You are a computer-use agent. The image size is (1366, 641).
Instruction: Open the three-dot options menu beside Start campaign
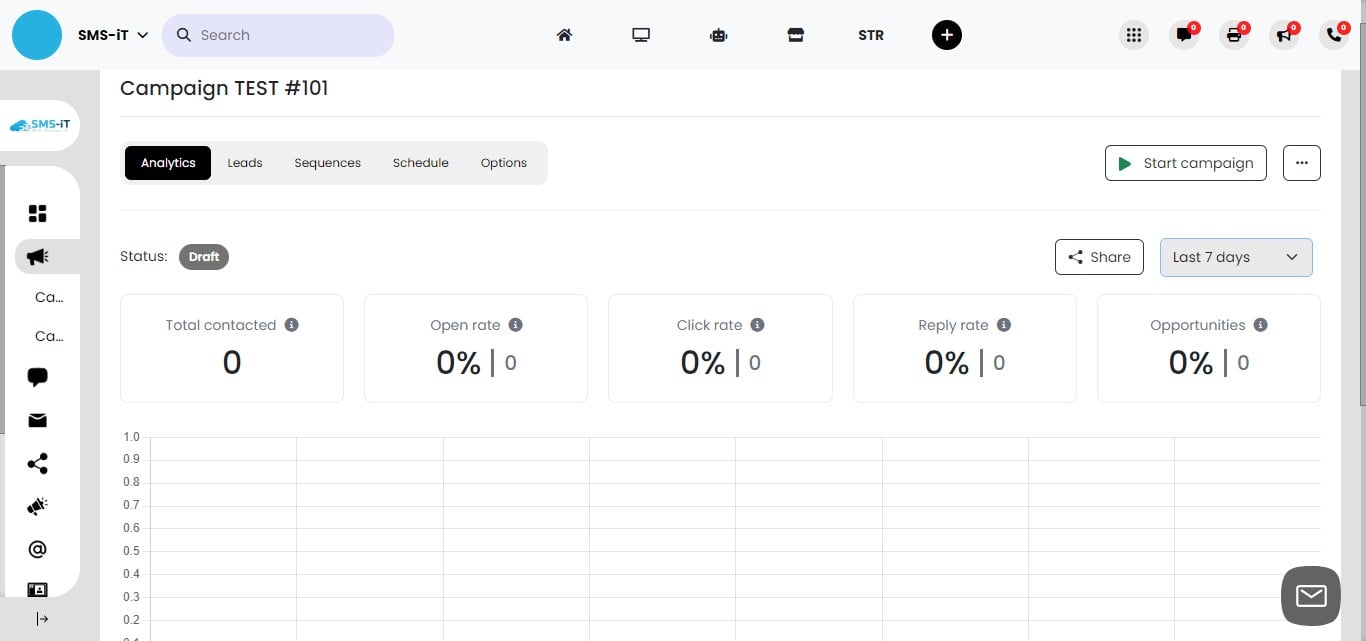coord(1301,162)
